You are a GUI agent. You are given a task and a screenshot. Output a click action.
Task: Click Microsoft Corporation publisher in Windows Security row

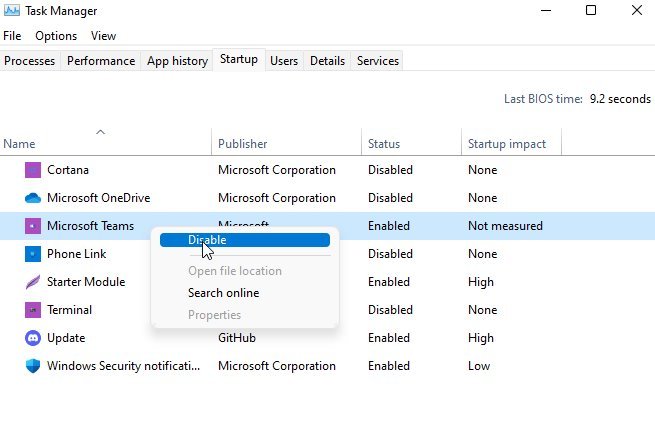click(277, 366)
